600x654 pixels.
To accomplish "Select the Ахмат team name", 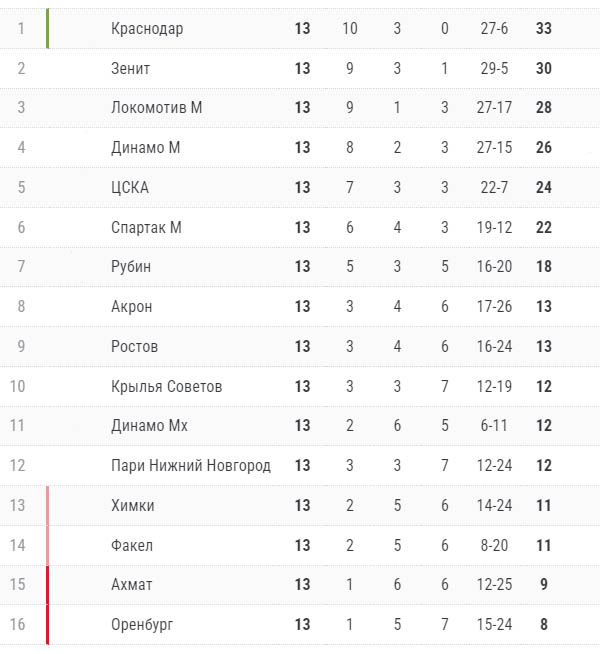I will coord(131,585).
